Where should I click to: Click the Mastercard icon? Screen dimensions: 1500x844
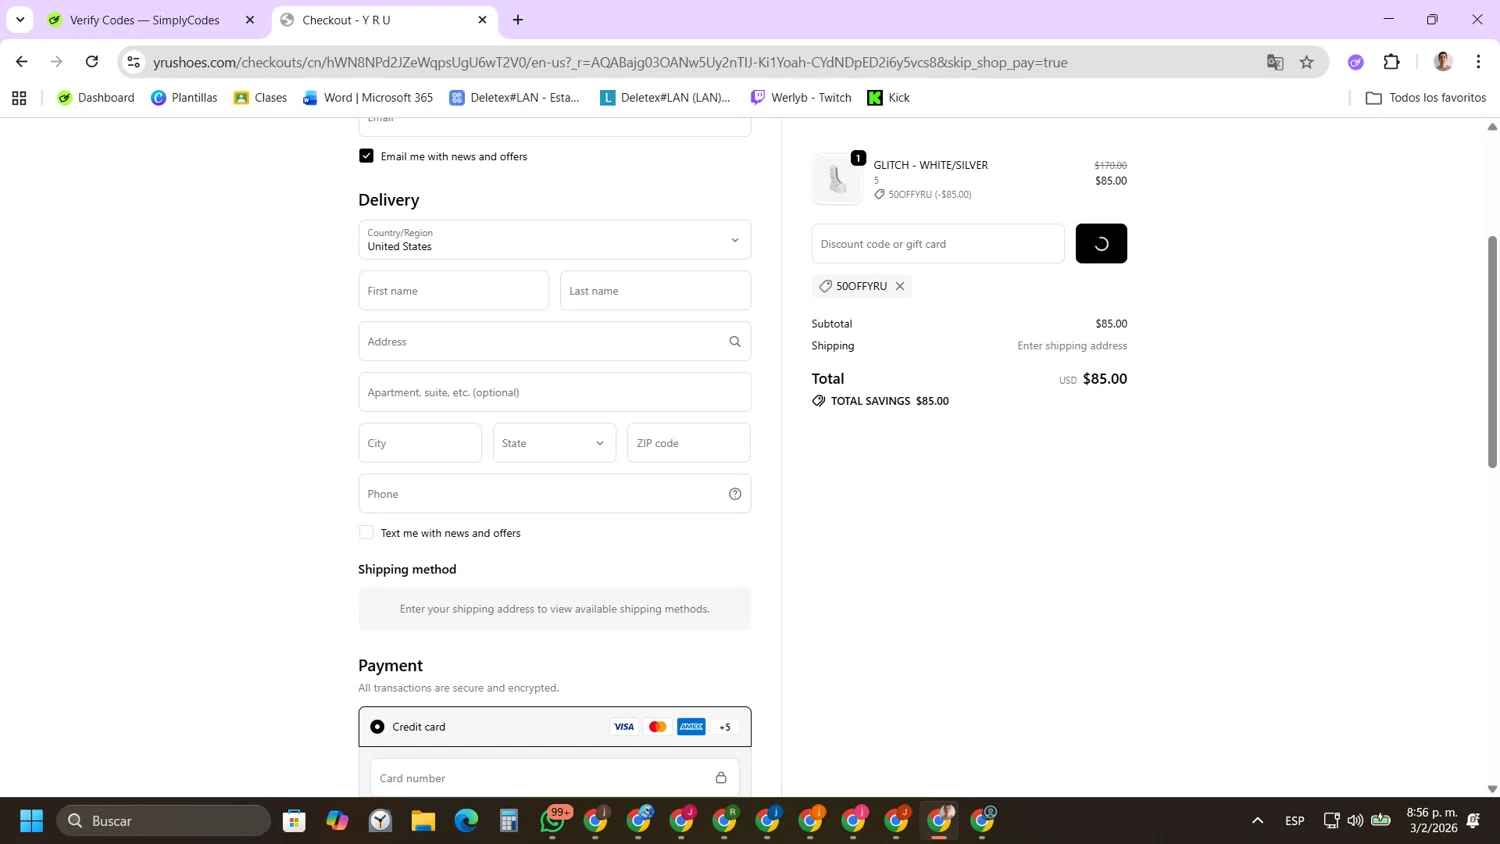pyautogui.click(x=658, y=727)
